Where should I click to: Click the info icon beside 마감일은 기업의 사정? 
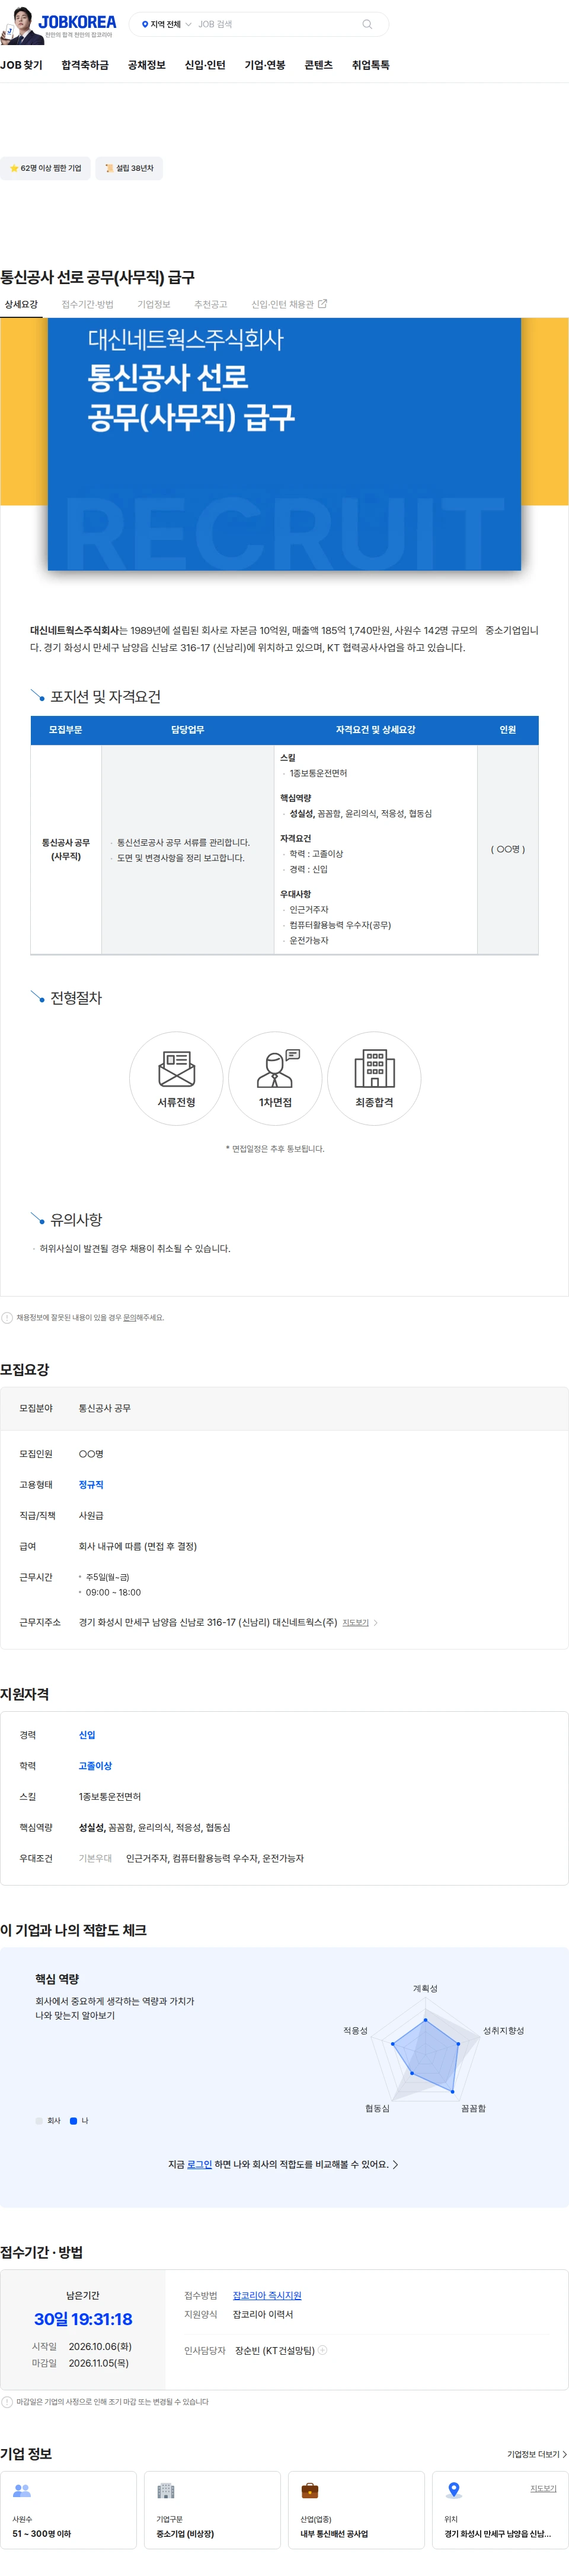click(7, 2401)
